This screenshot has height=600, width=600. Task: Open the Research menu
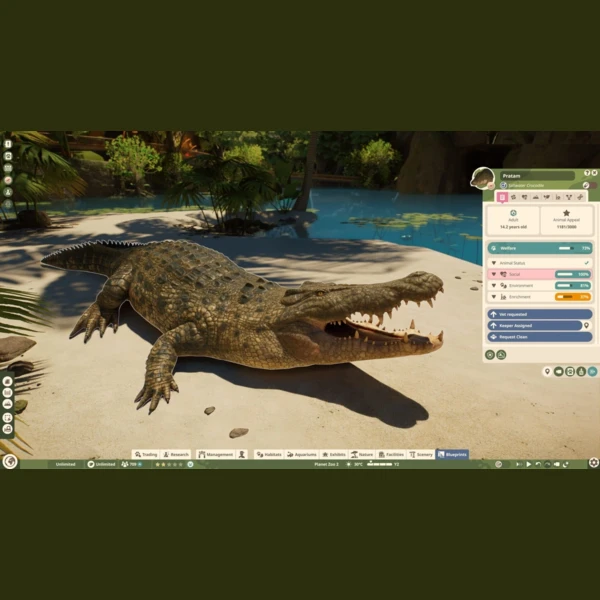tap(176, 454)
